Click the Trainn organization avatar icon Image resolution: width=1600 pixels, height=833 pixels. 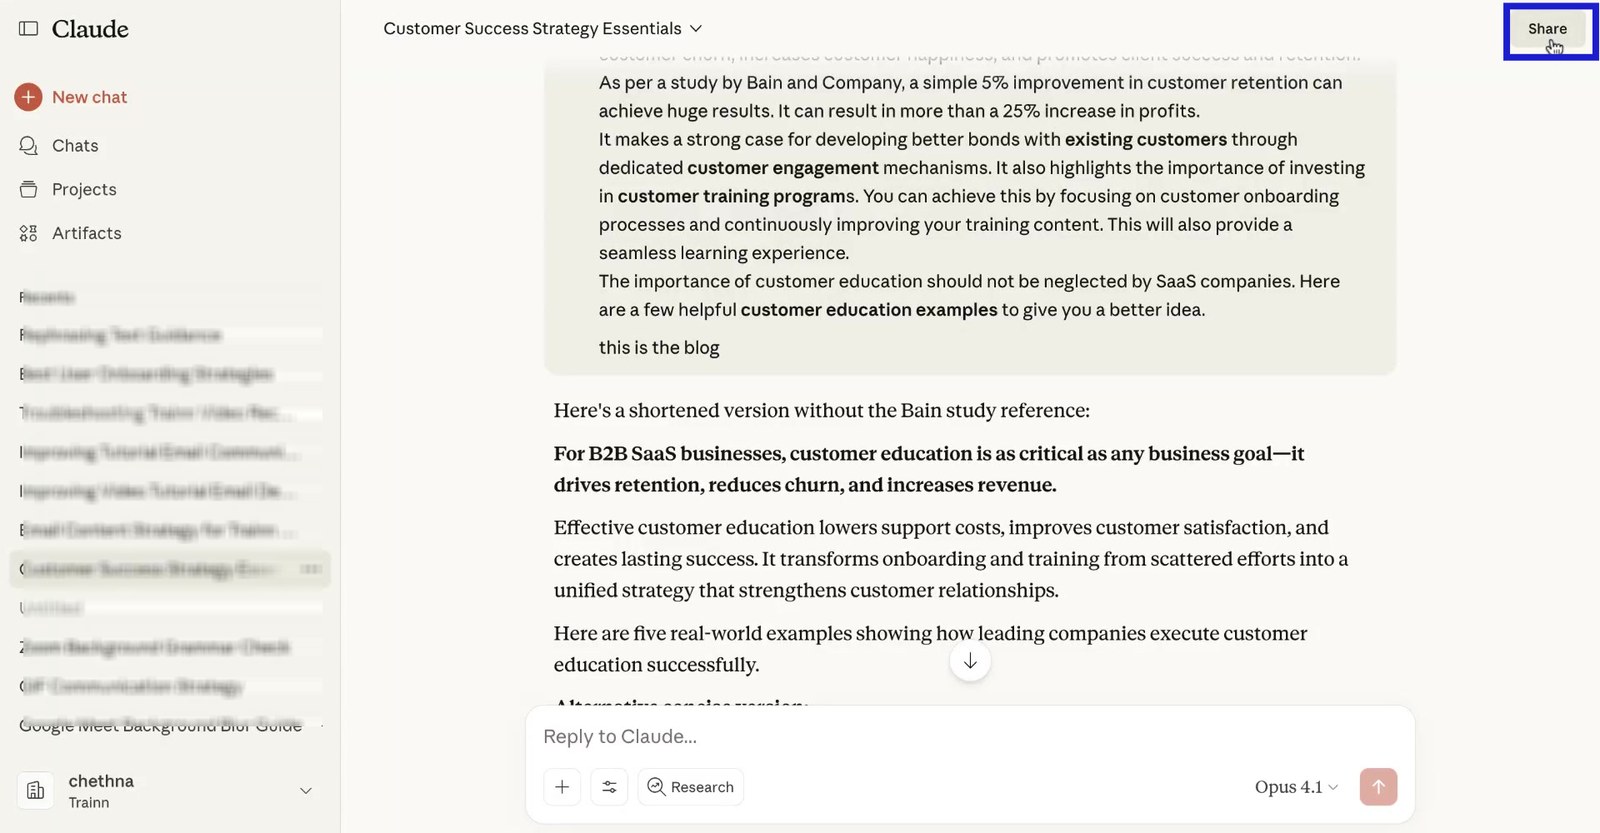pyautogui.click(x=36, y=791)
